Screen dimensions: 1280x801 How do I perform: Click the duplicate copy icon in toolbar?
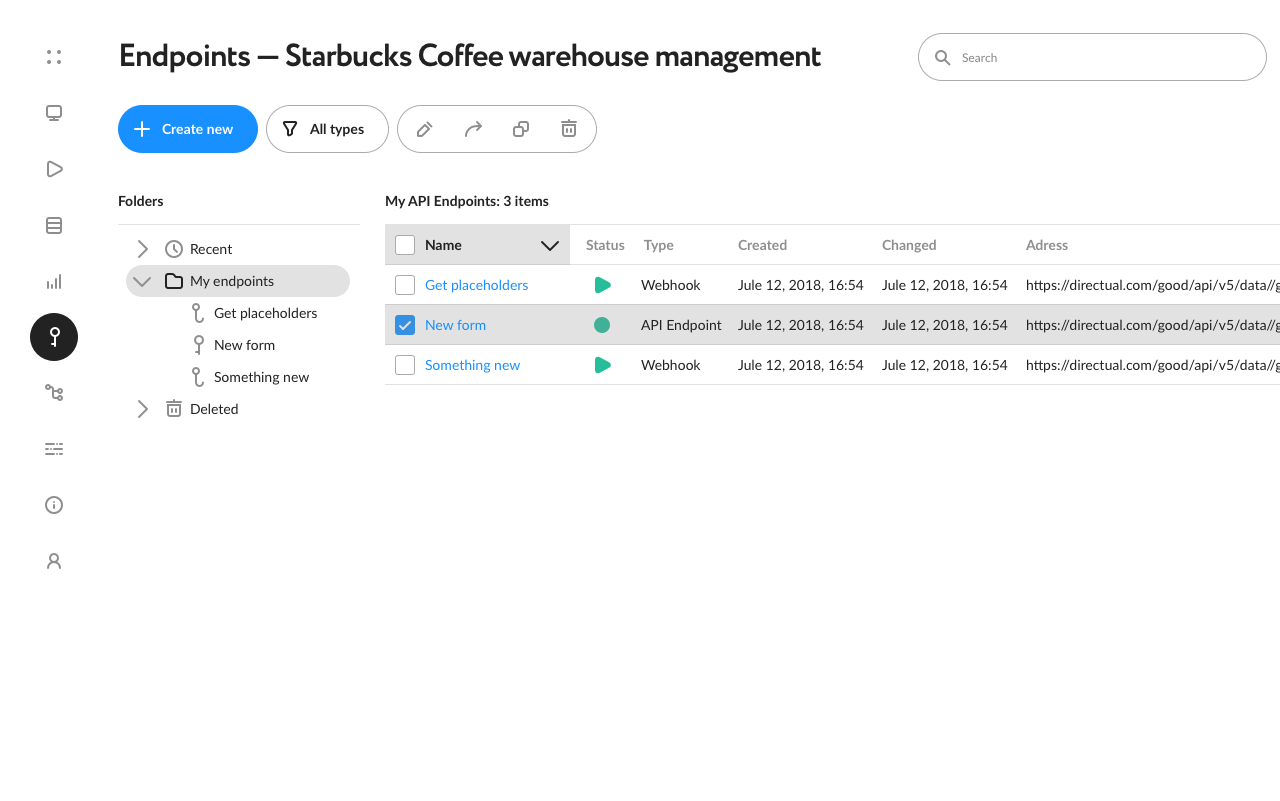[521, 129]
